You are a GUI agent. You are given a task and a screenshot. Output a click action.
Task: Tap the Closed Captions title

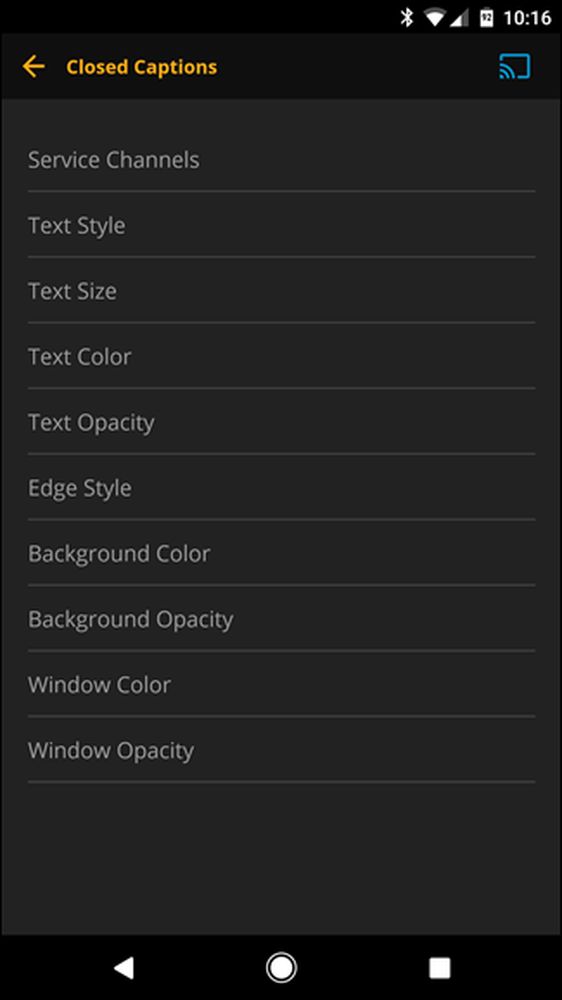pyautogui.click(x=142, y=67)
